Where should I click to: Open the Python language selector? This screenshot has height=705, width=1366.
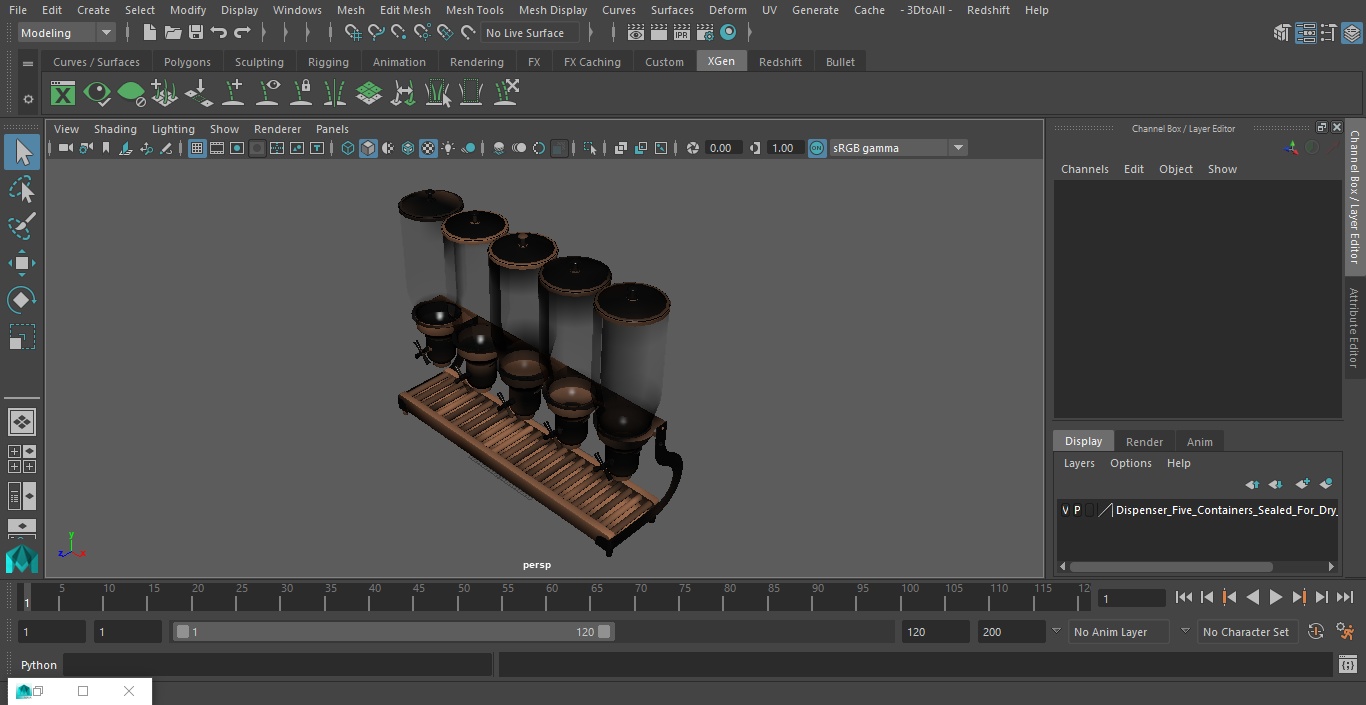[39, 665]
